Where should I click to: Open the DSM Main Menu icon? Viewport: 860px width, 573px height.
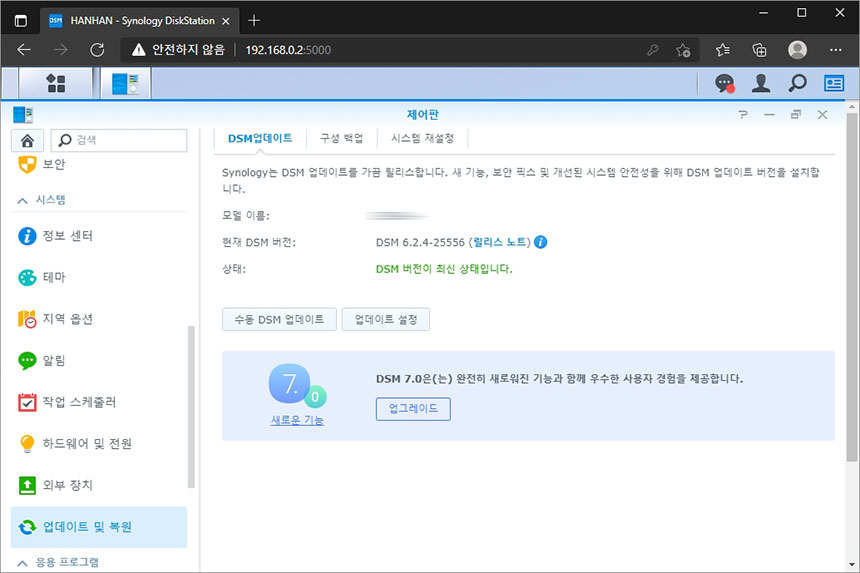(55, 83)
